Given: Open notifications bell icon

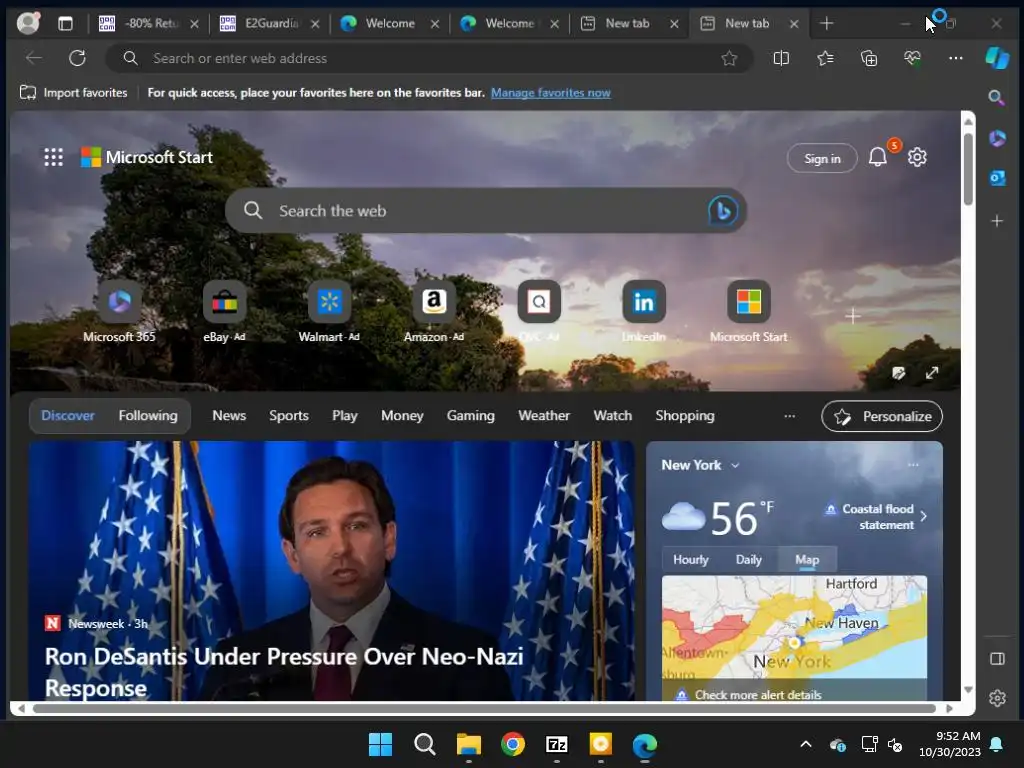Looking at the screenshot, I should pos(878,157).
